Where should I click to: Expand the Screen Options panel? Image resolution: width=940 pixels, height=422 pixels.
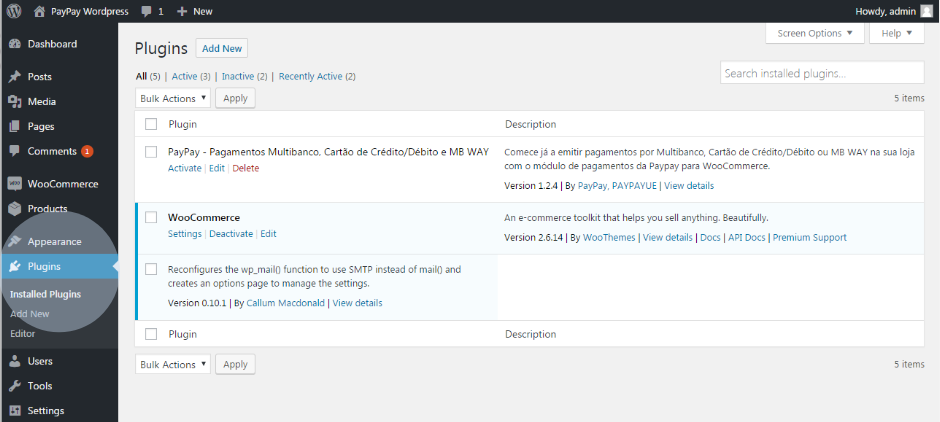click(x=815, y=34)
